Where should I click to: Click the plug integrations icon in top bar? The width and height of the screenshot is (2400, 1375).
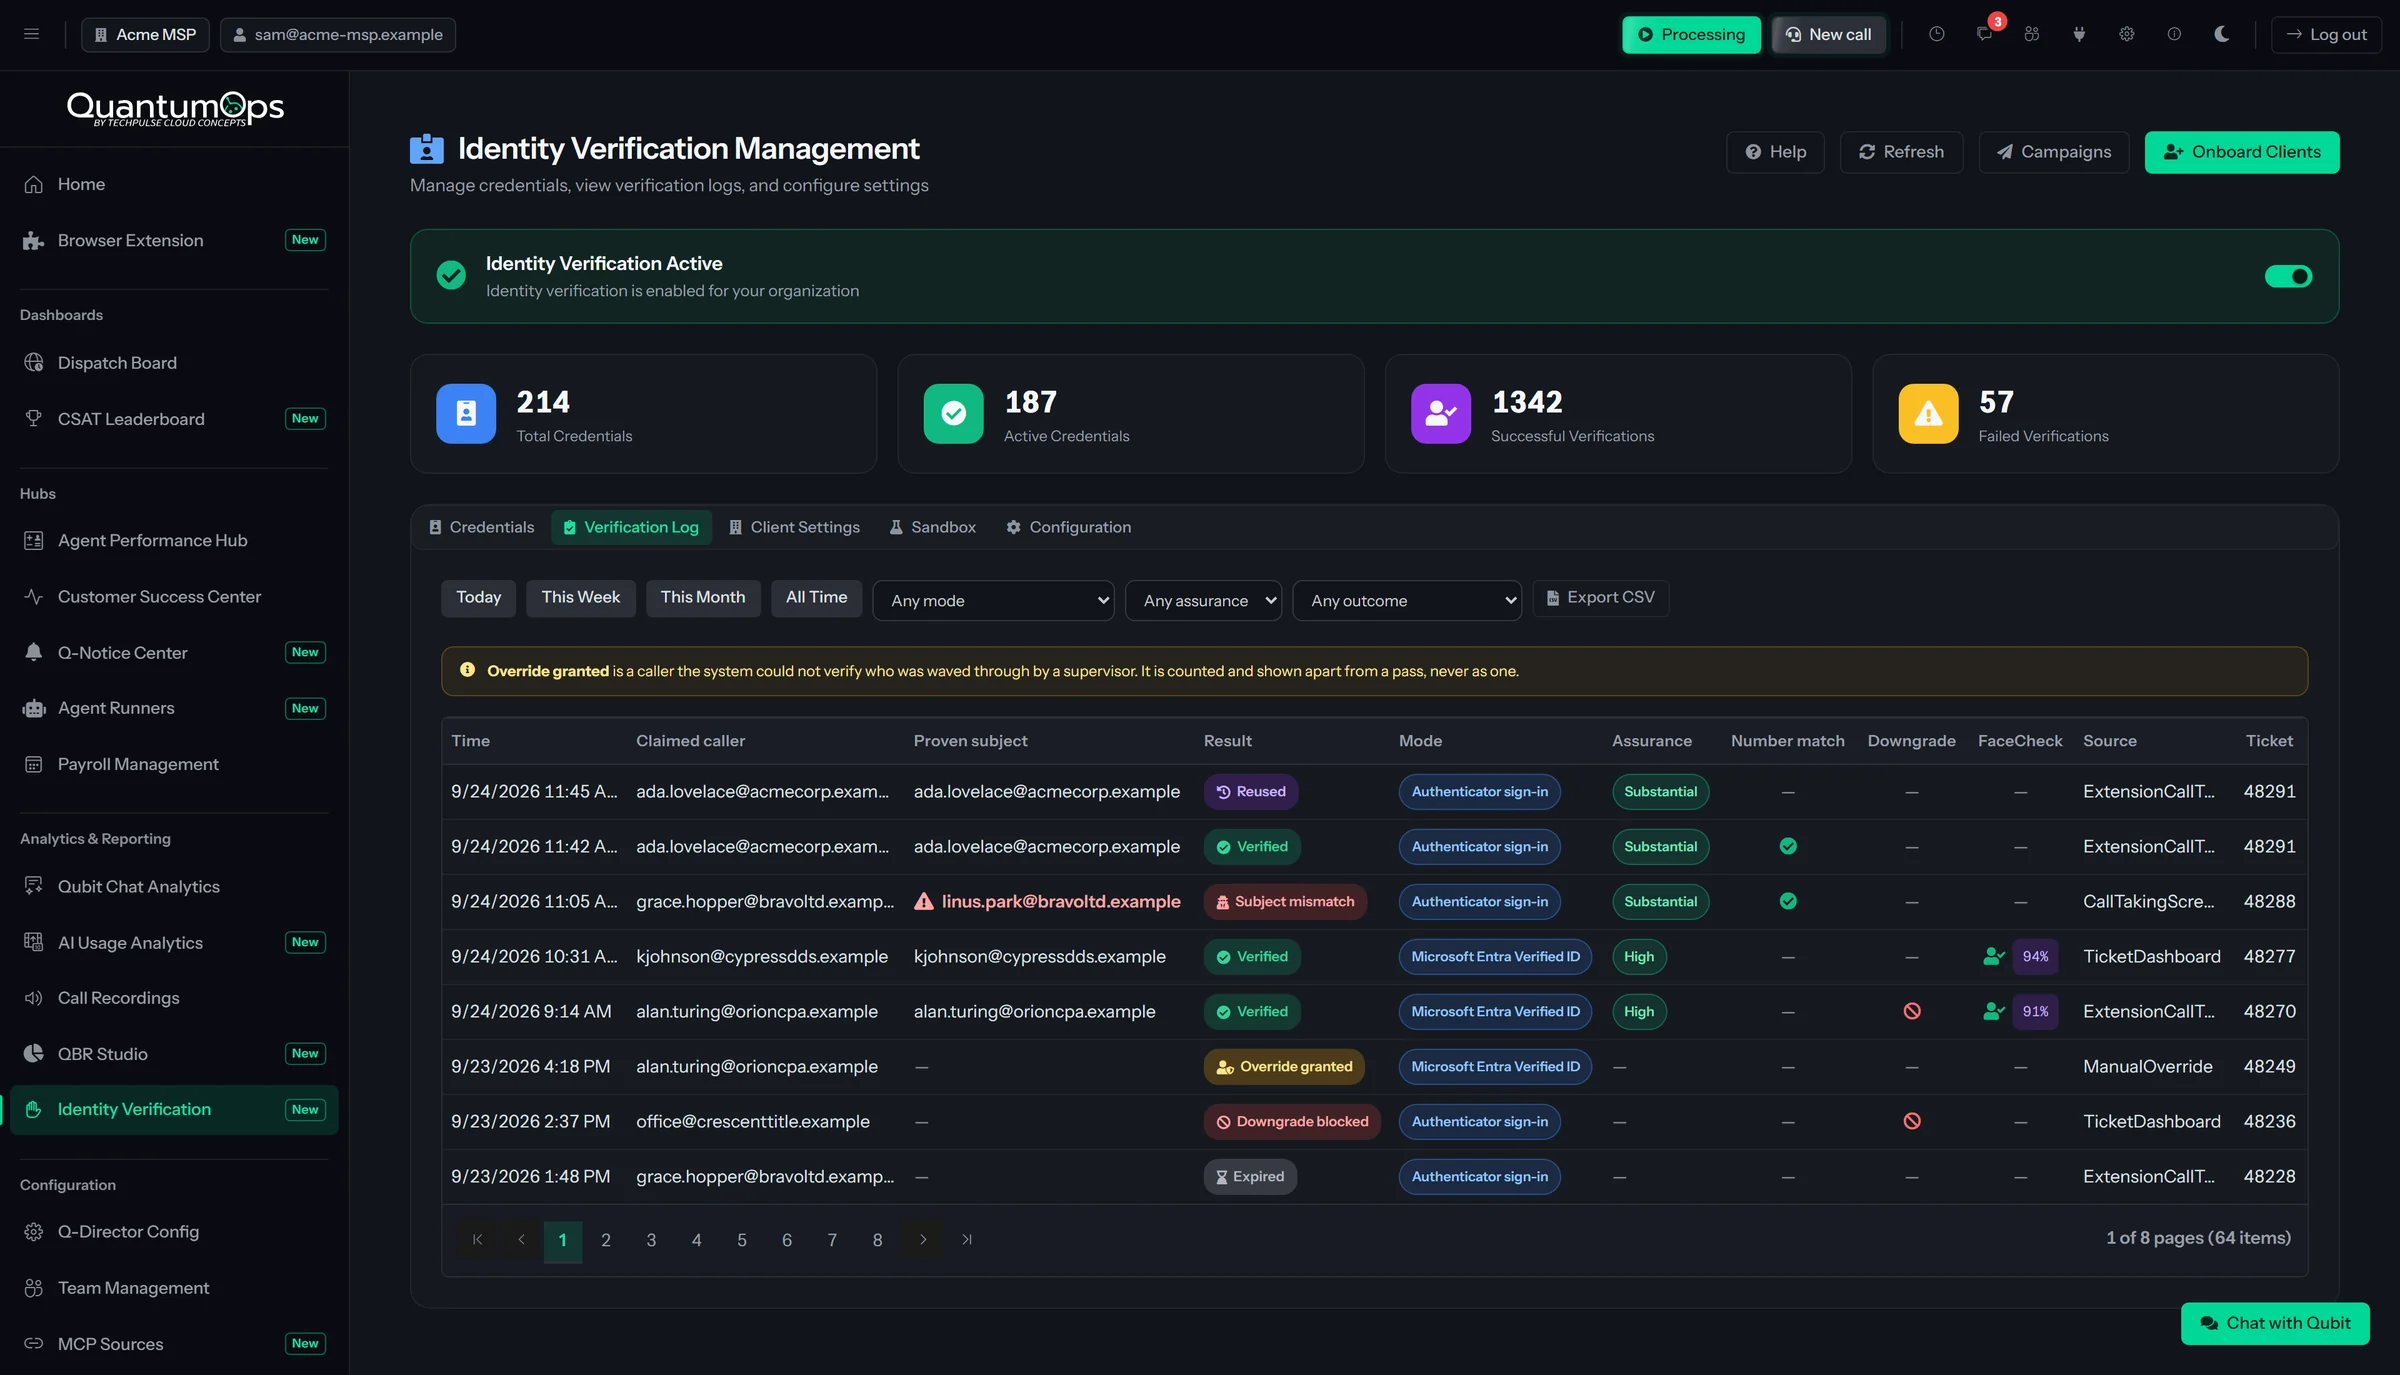coord(2079,34)
